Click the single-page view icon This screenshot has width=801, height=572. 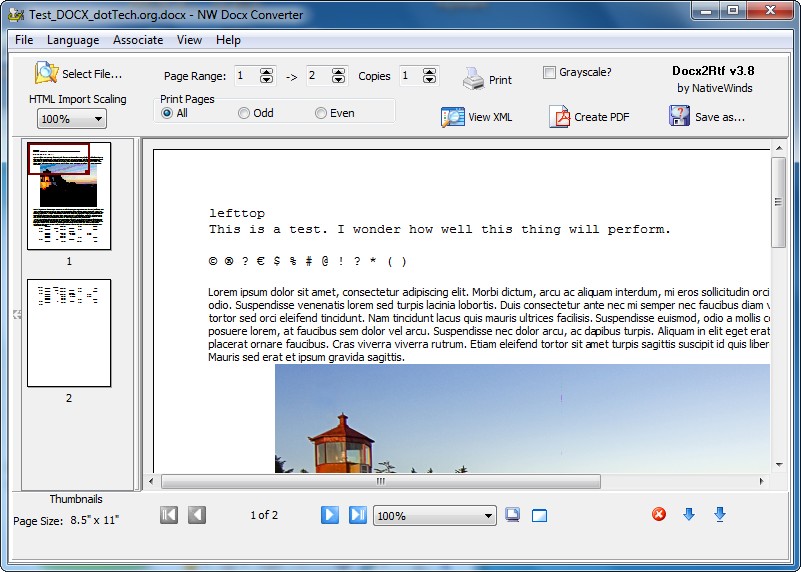coord(540,516)
